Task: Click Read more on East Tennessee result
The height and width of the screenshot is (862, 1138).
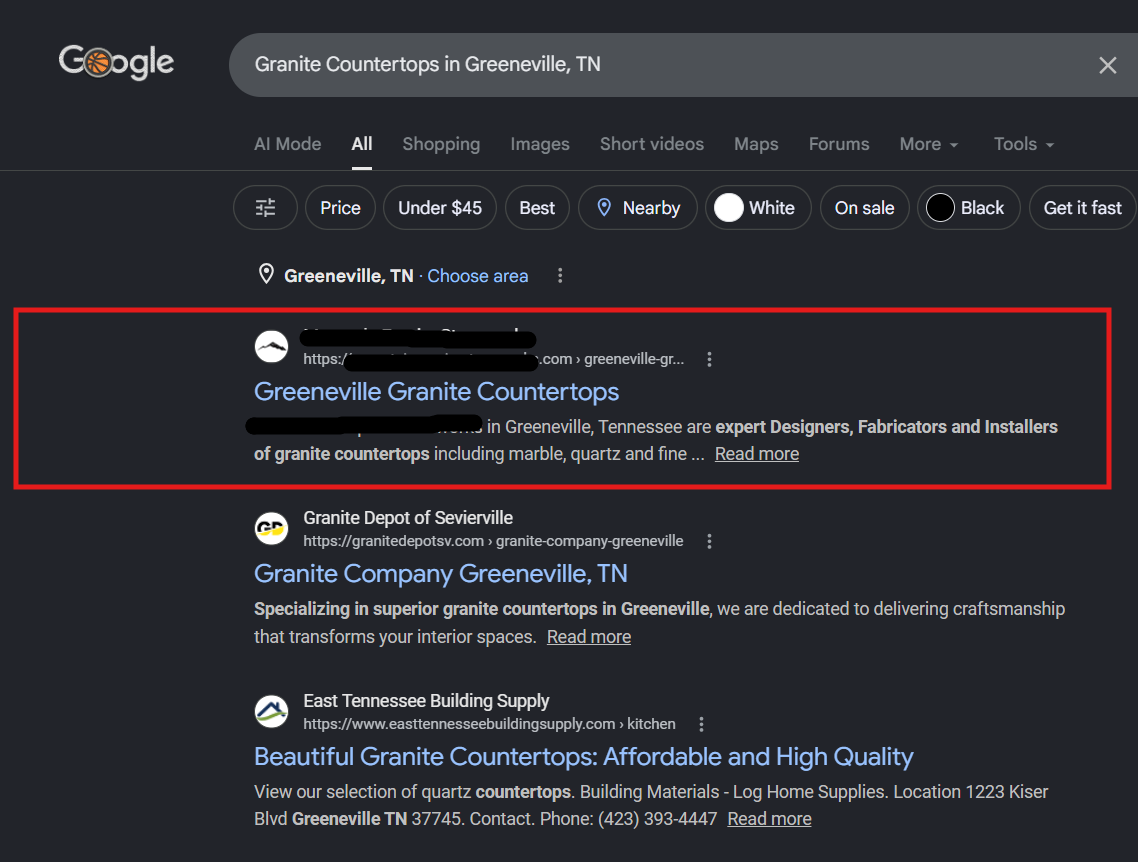Action: click(769, 818)
